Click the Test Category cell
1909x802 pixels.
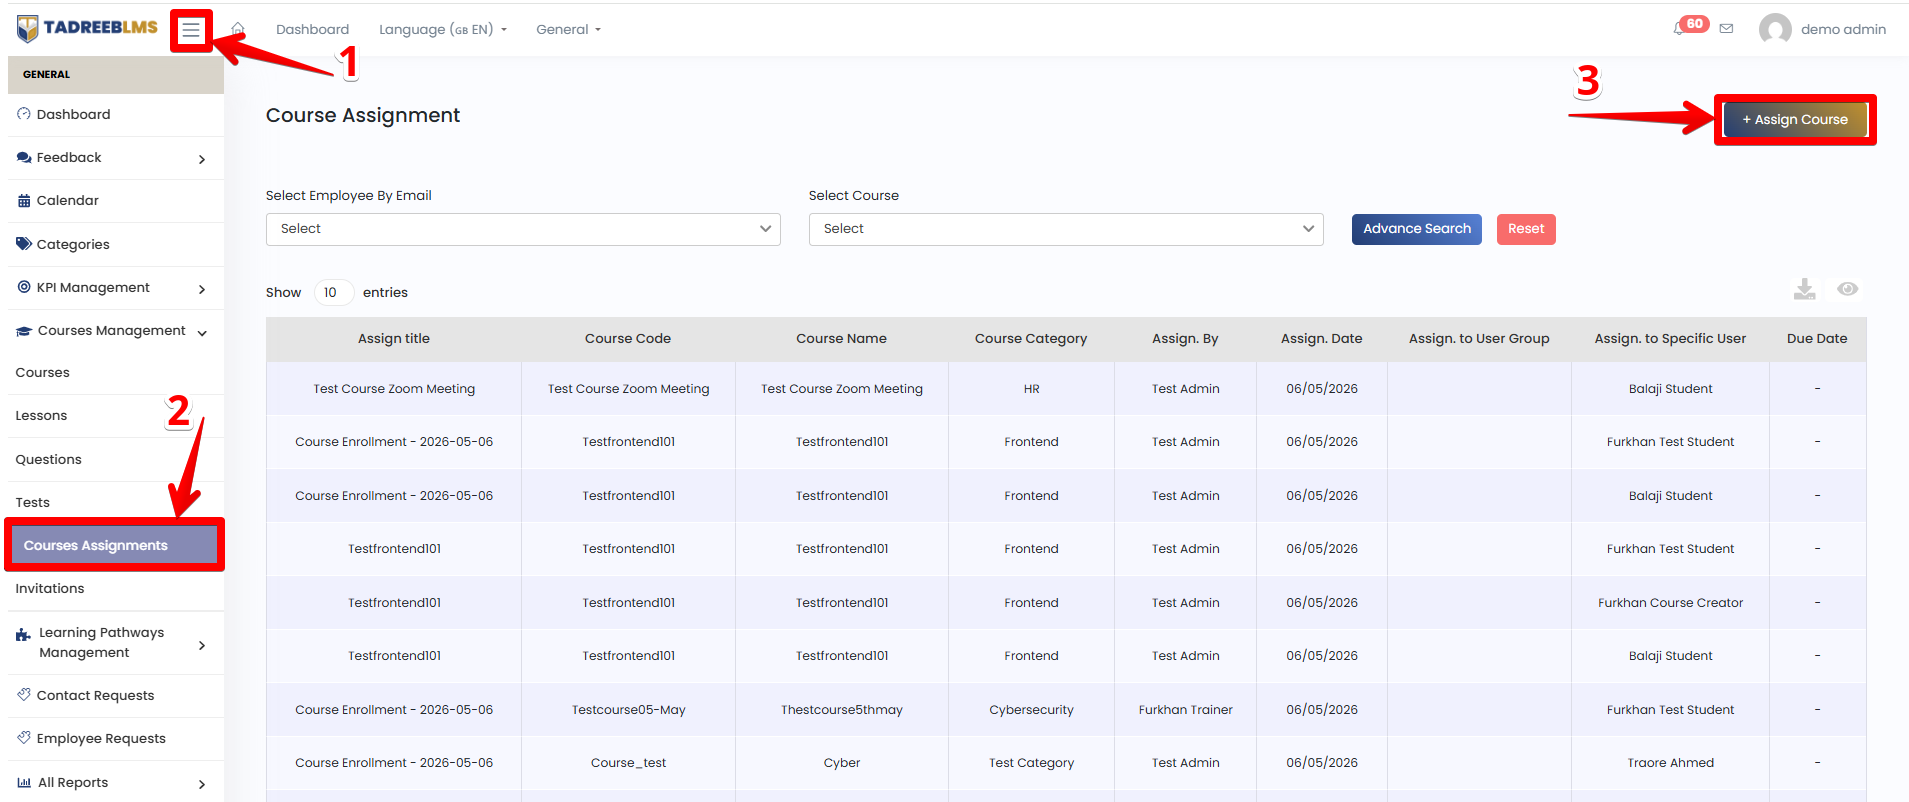point(1031,763)
